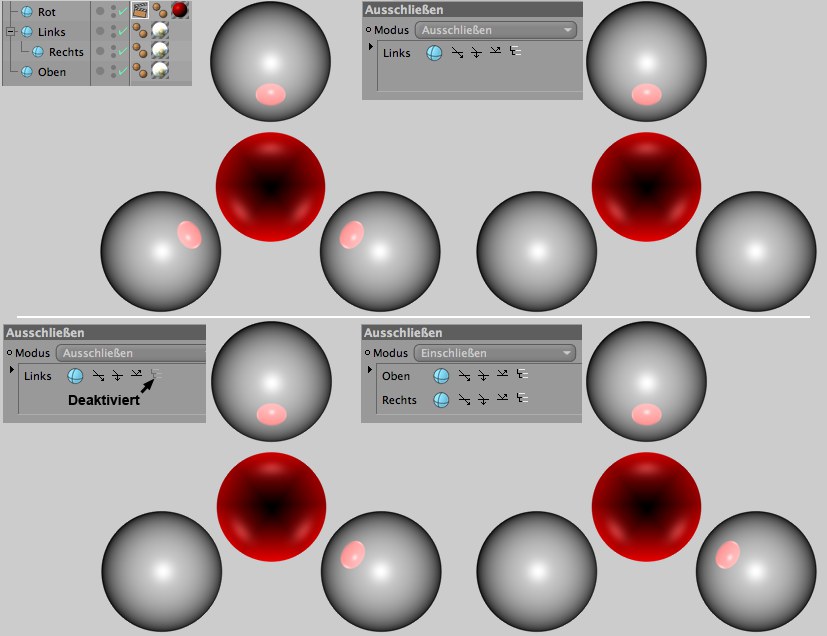Toggle the hierarchy icon for Oben in Einschließen list
827x636 pixels.
click(x=521, y=376)
